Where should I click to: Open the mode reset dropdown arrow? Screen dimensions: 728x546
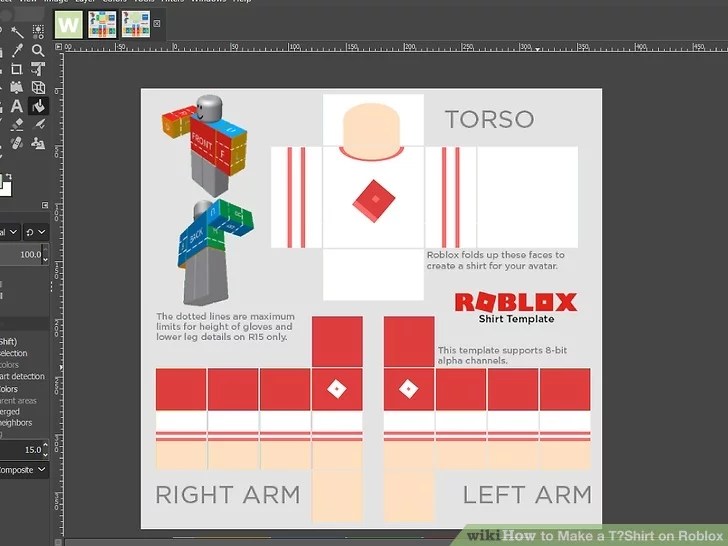tap(36, 232)
